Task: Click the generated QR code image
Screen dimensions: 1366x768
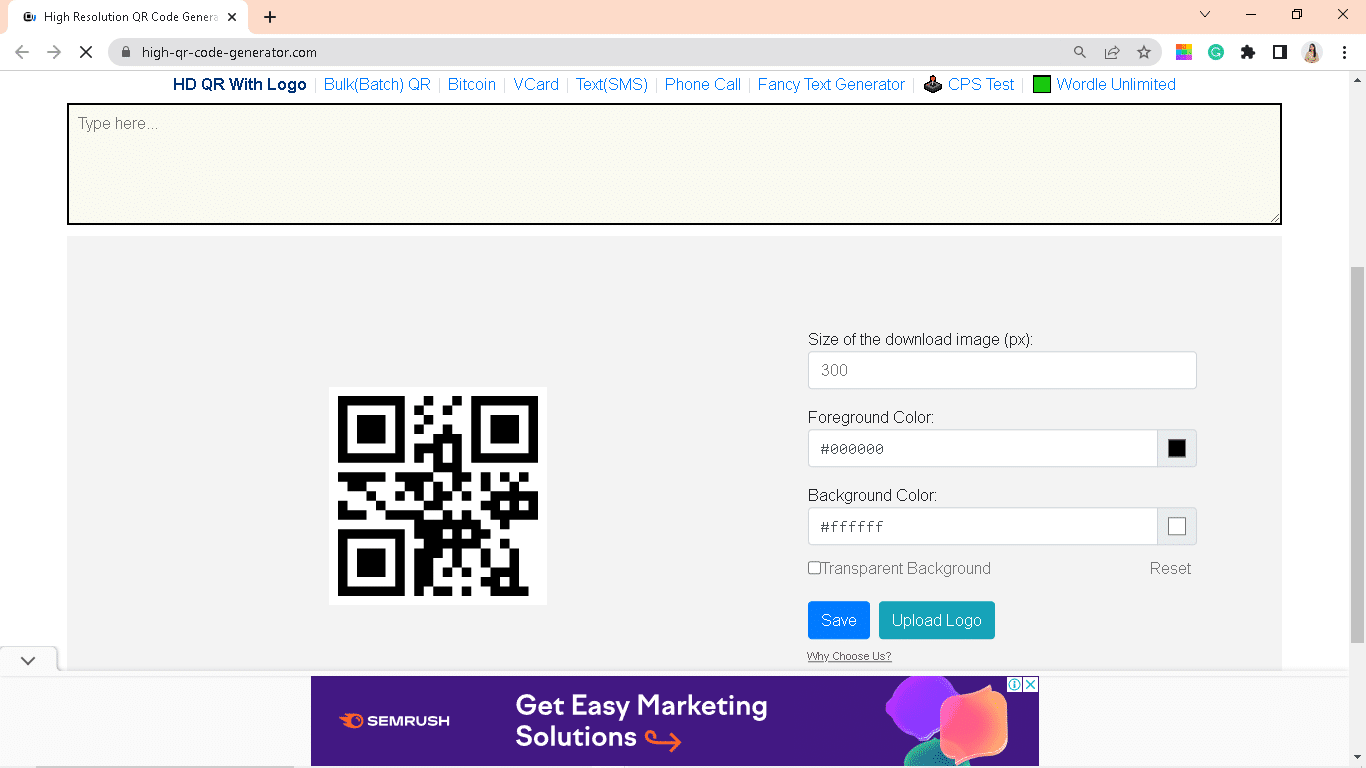Action: pyautogui.click(x=438, y=496)
